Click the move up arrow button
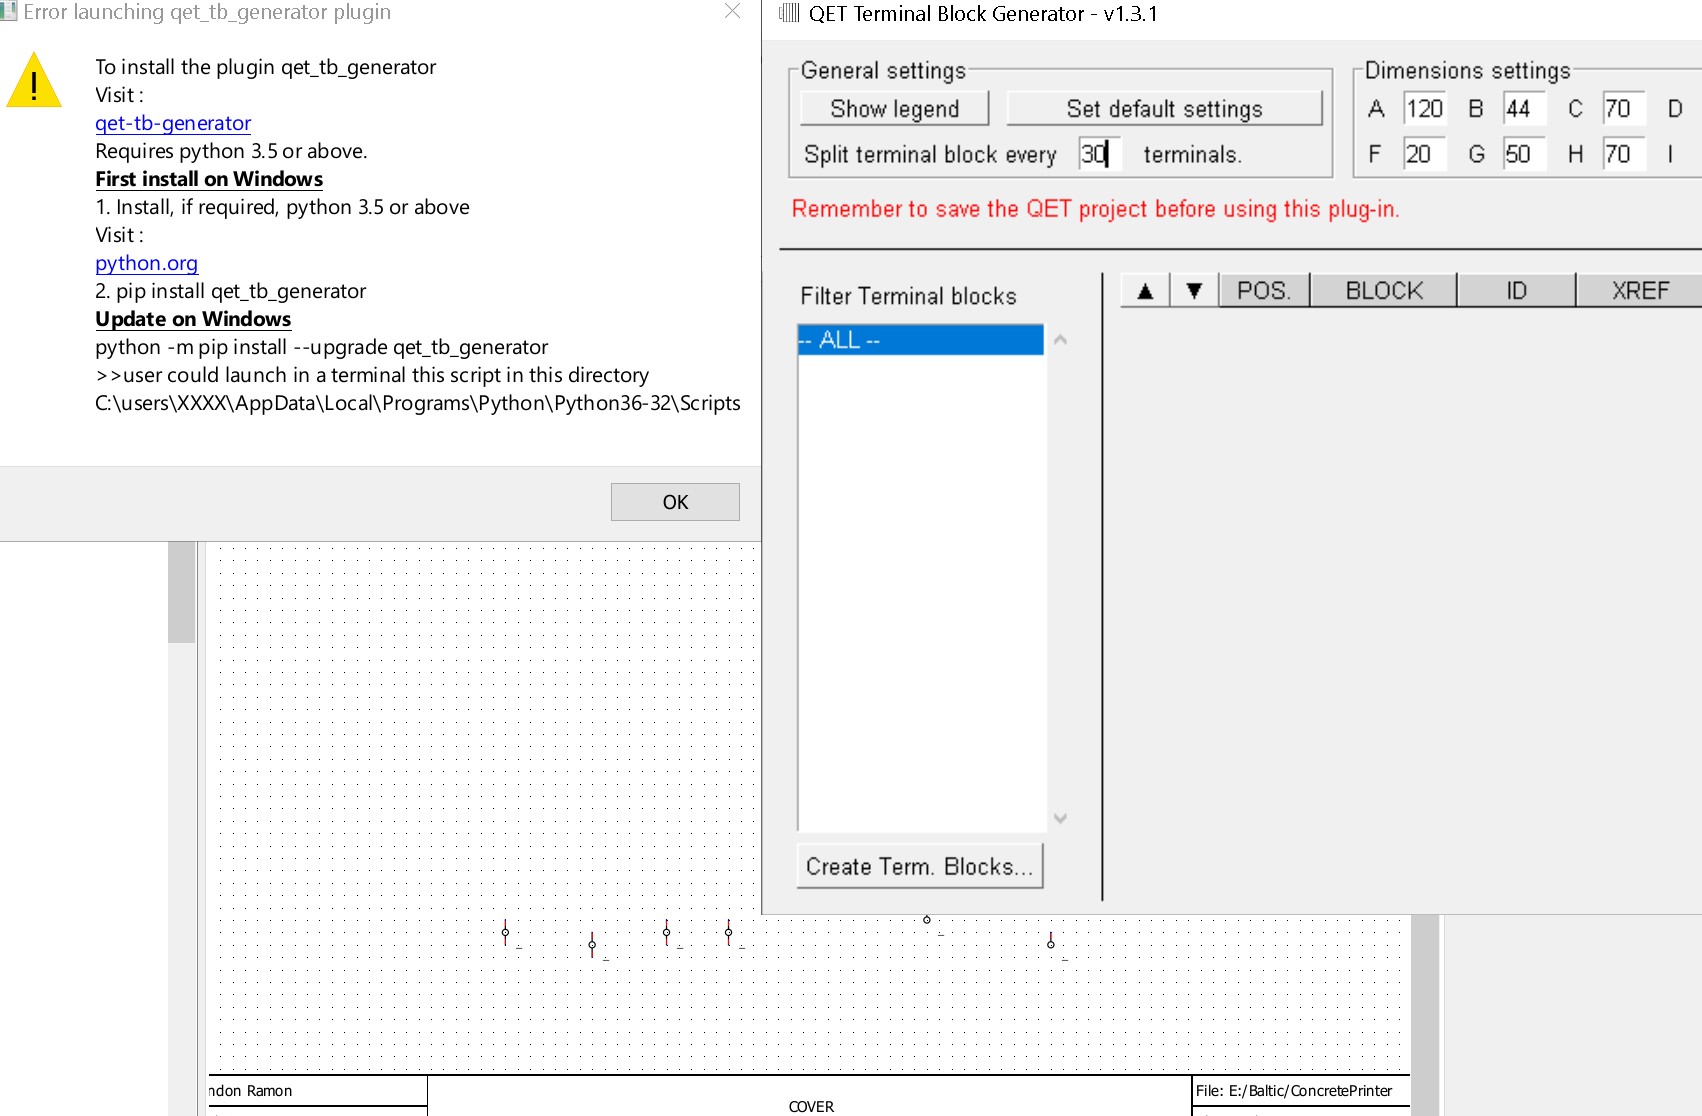1702x1116 pixels. [x=1145, y=291]
